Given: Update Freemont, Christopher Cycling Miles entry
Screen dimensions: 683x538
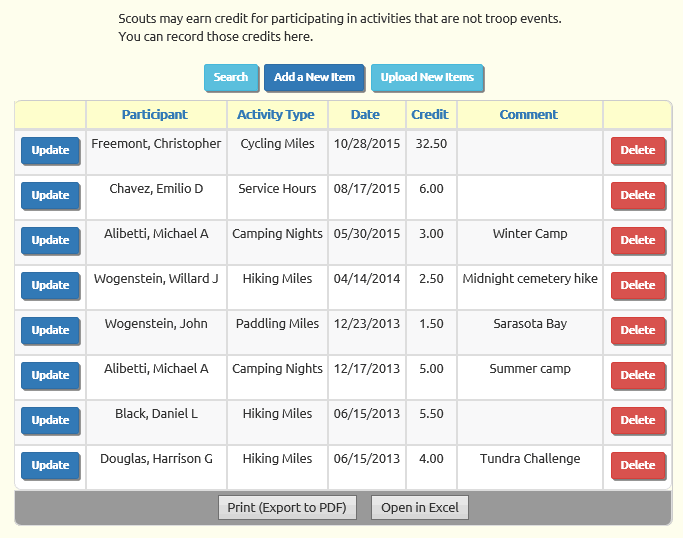Looking at the screenshot, I should [50, 151].
